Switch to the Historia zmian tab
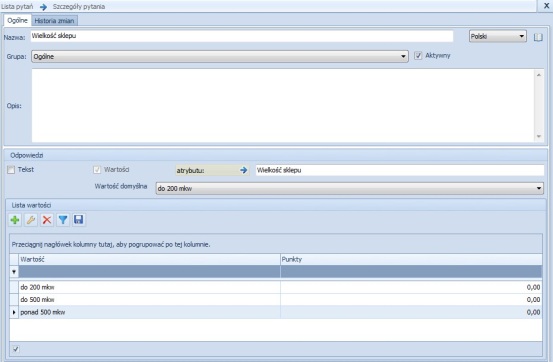This screenshot has height=362, width=553. [54, 21]
